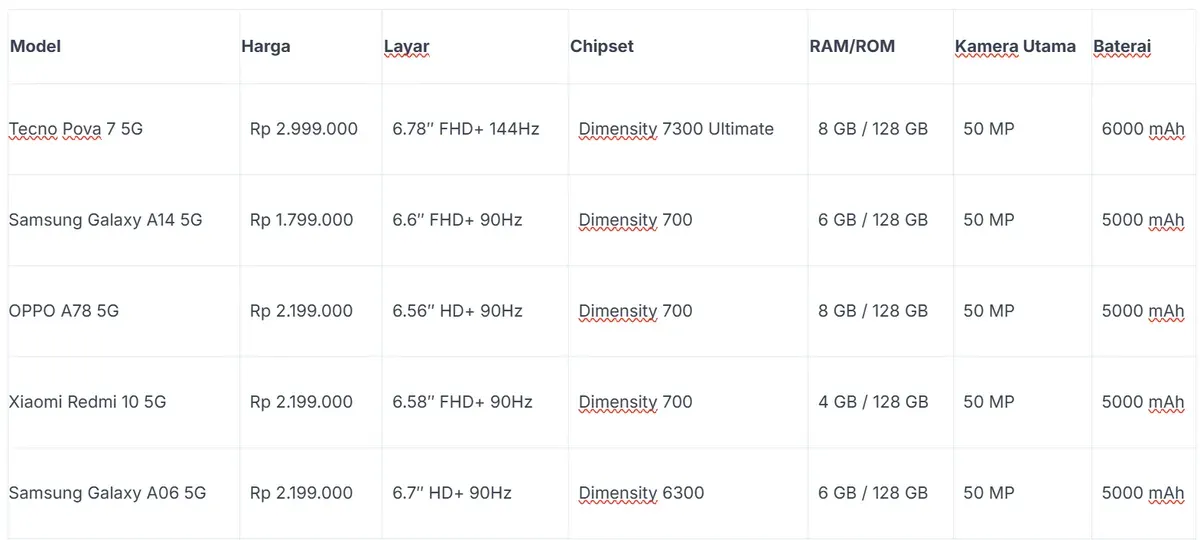Select the 6.56″ HD+ 90Hz cell
1200x540 pixels.
458,311
